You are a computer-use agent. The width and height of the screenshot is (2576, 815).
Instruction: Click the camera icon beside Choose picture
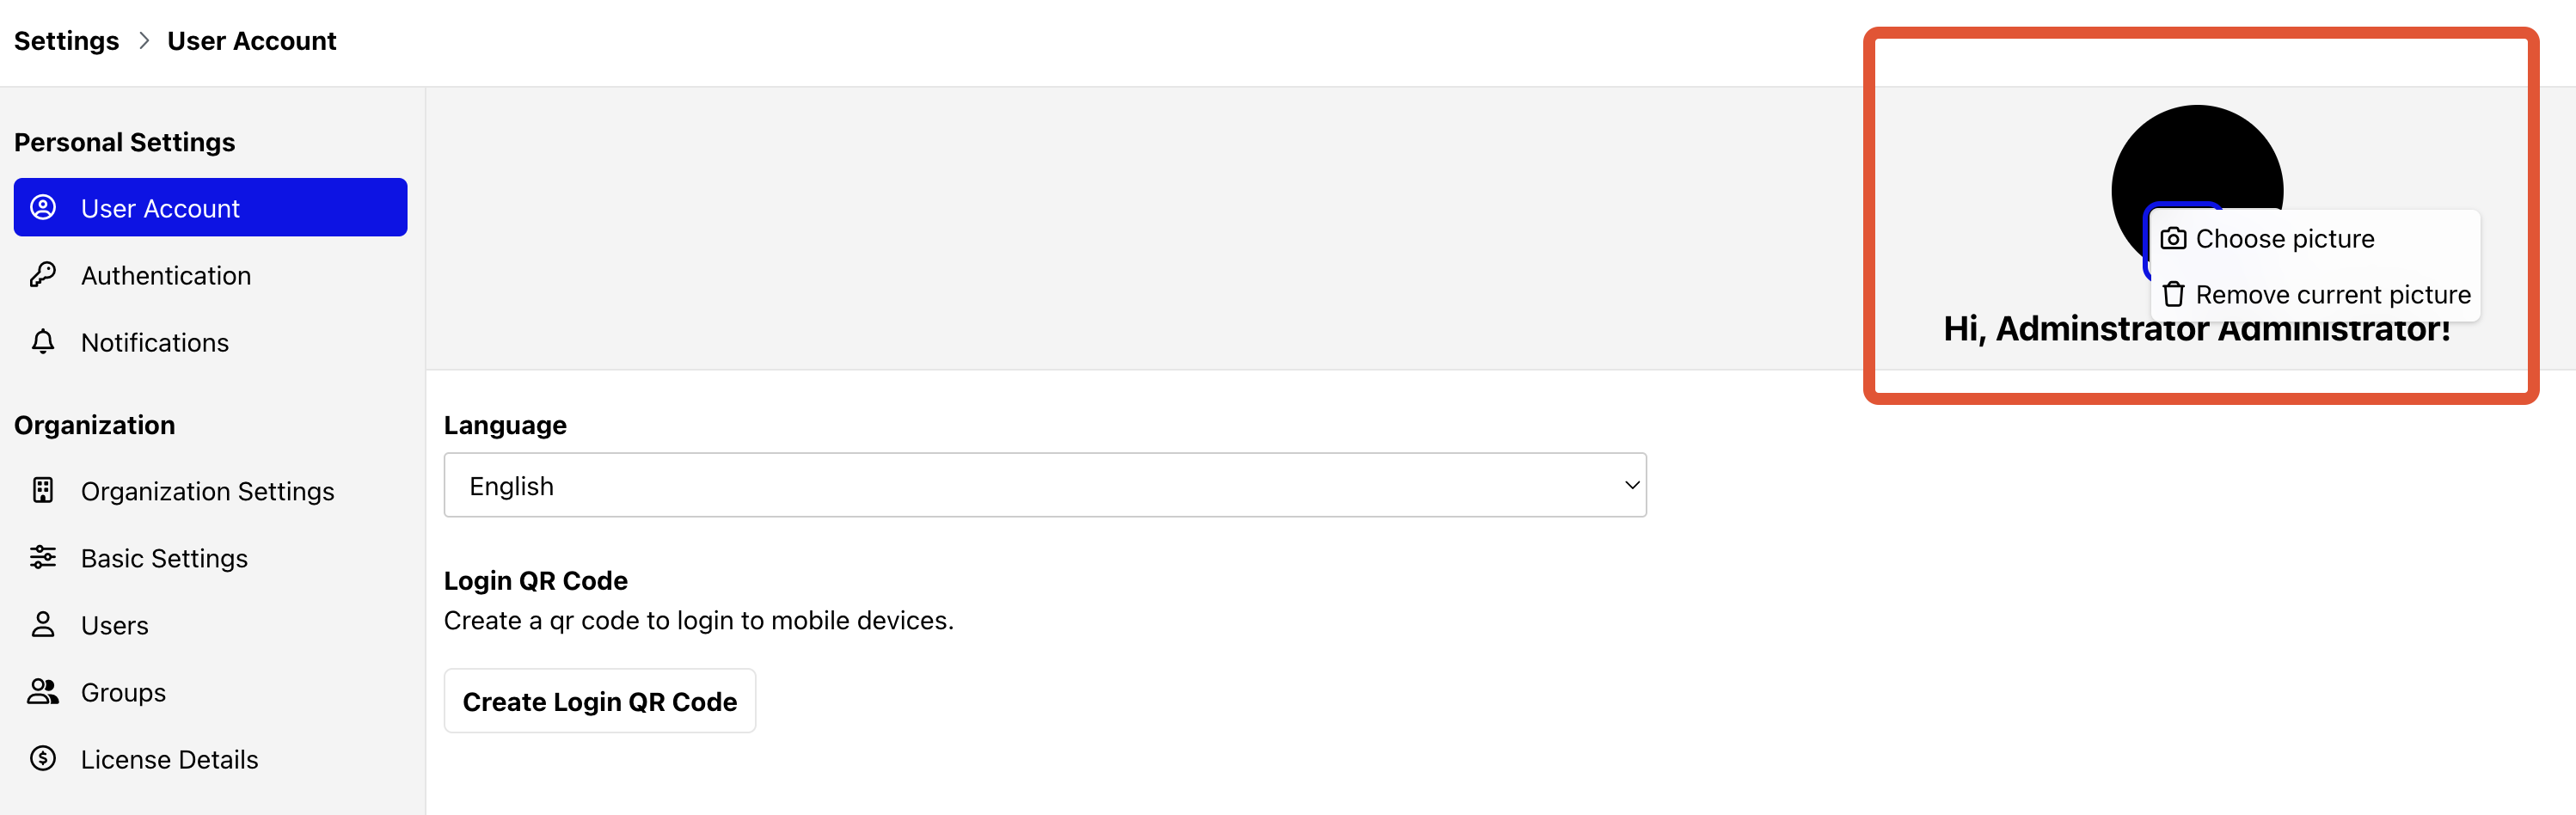[x=2173, y=238]
